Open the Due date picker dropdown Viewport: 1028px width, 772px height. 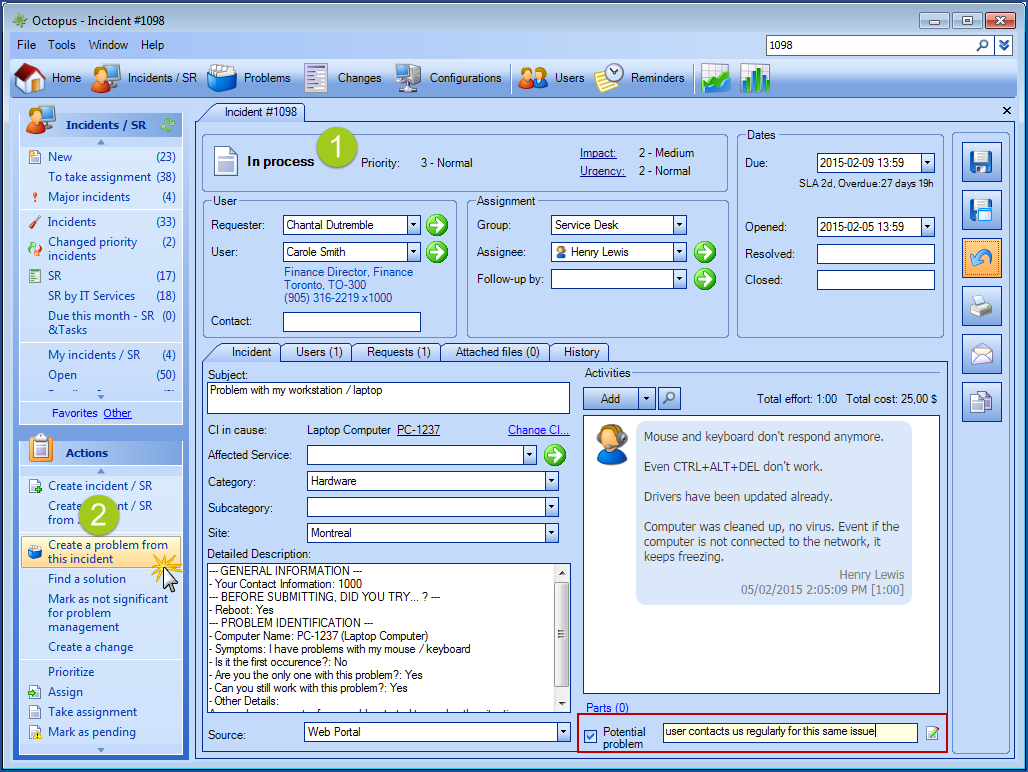click(x=927, y=163)
